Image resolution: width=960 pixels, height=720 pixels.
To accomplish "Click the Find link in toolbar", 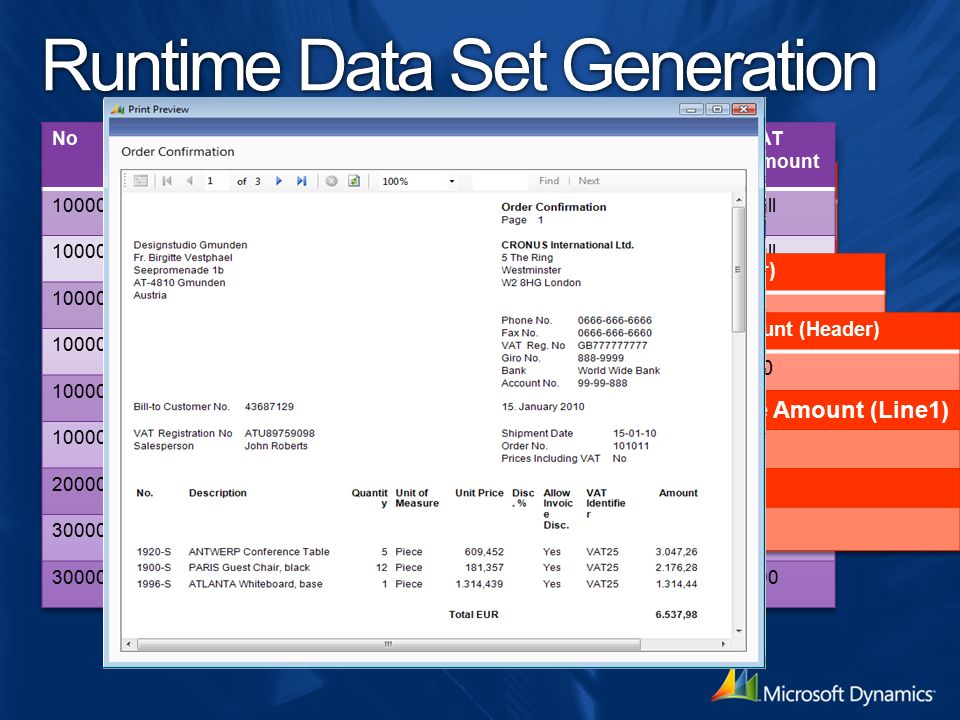I will pyautogui.click(x=549, y=181).
